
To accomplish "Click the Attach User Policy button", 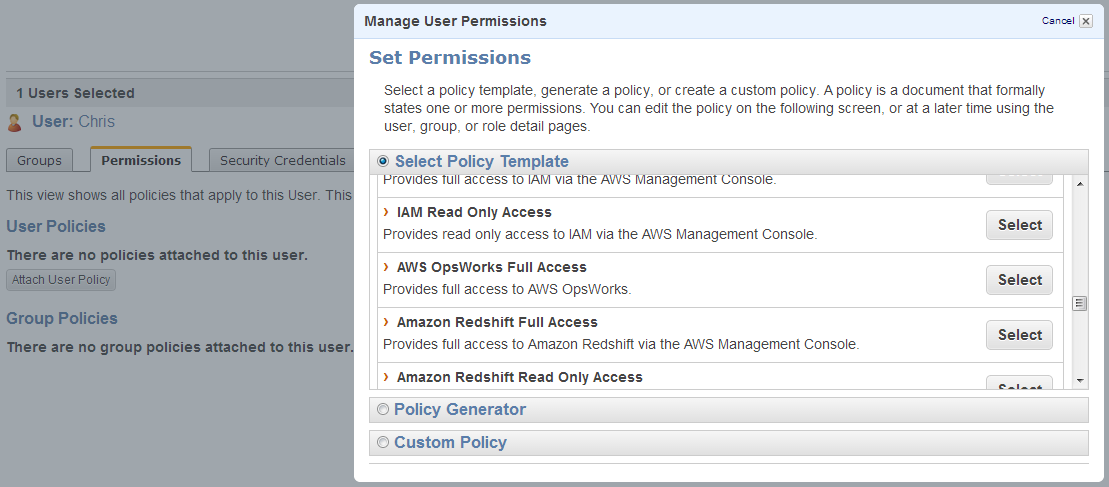I will [x=61, y=280].
